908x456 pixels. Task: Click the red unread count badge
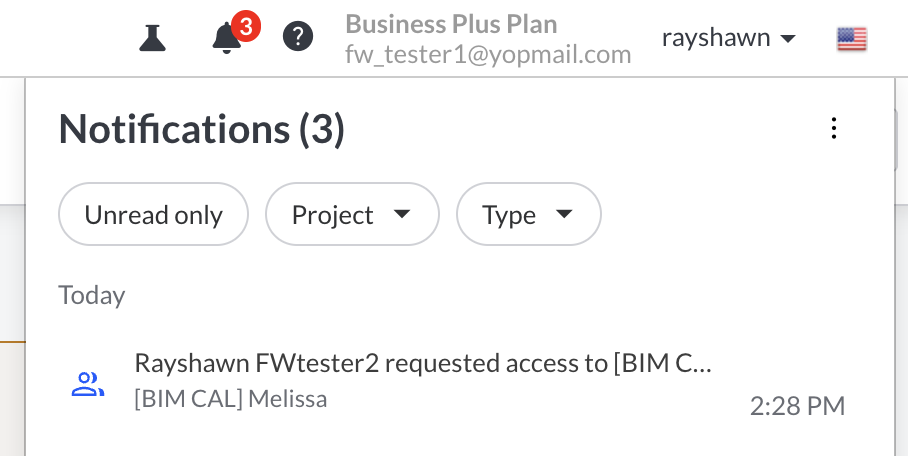(x=245, y=25)
